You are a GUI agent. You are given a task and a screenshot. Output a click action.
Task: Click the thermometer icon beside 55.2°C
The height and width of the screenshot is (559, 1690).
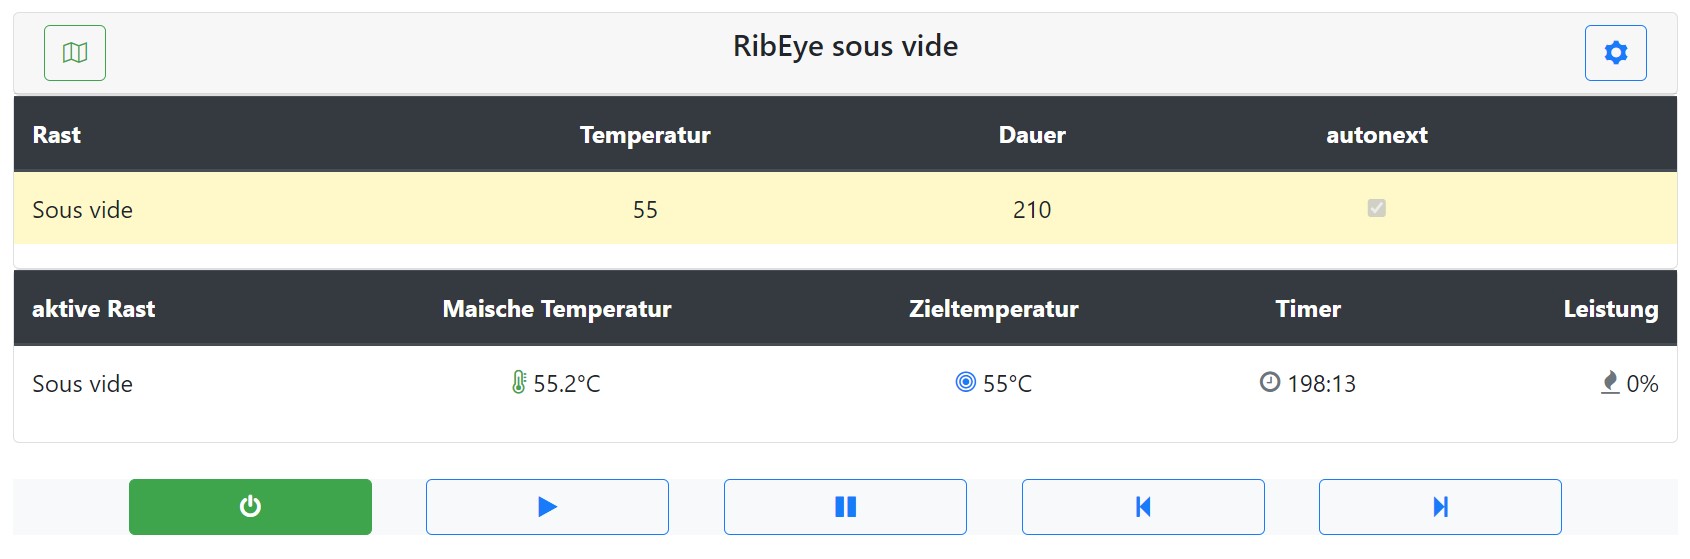(519, 382)
